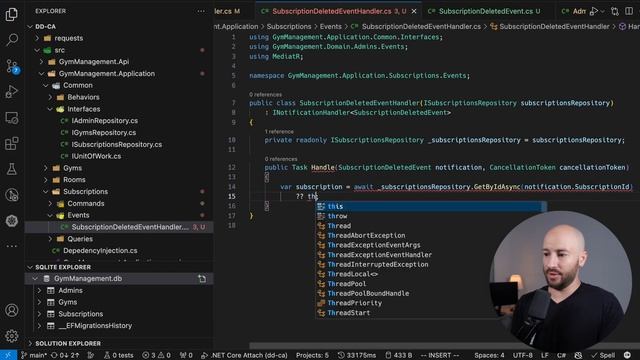Open IGymsRepository.cs file
This screenshot has width=640, height=360.
[104, 133]
